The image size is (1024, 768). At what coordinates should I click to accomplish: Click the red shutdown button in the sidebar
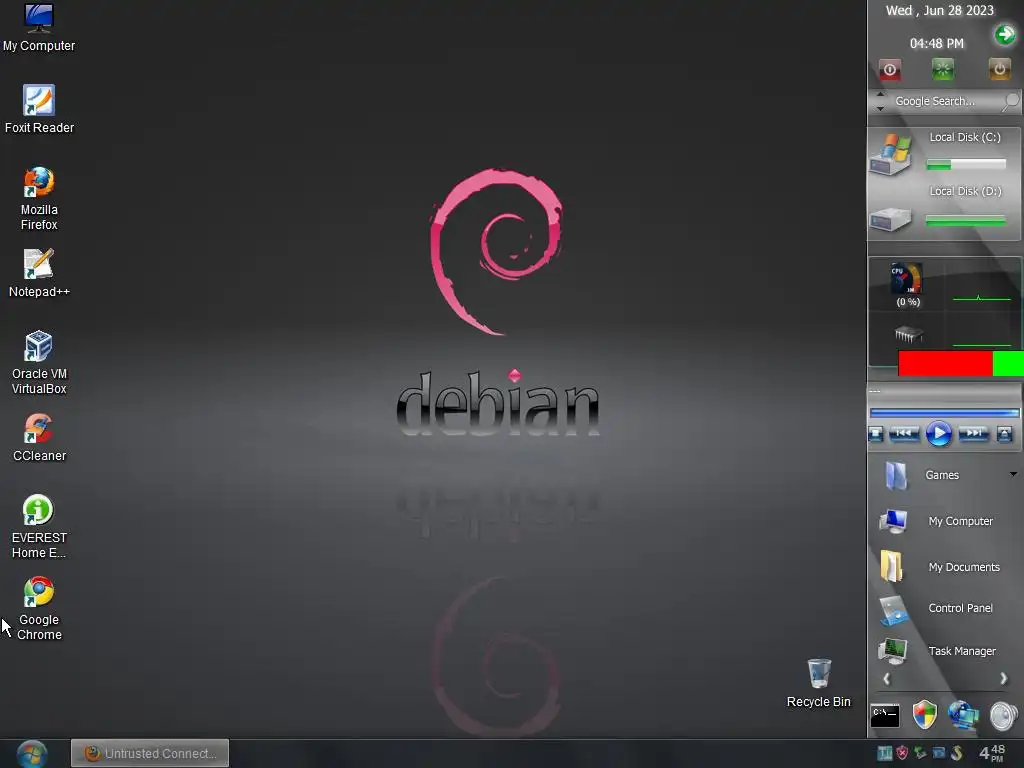coord(889,70)
